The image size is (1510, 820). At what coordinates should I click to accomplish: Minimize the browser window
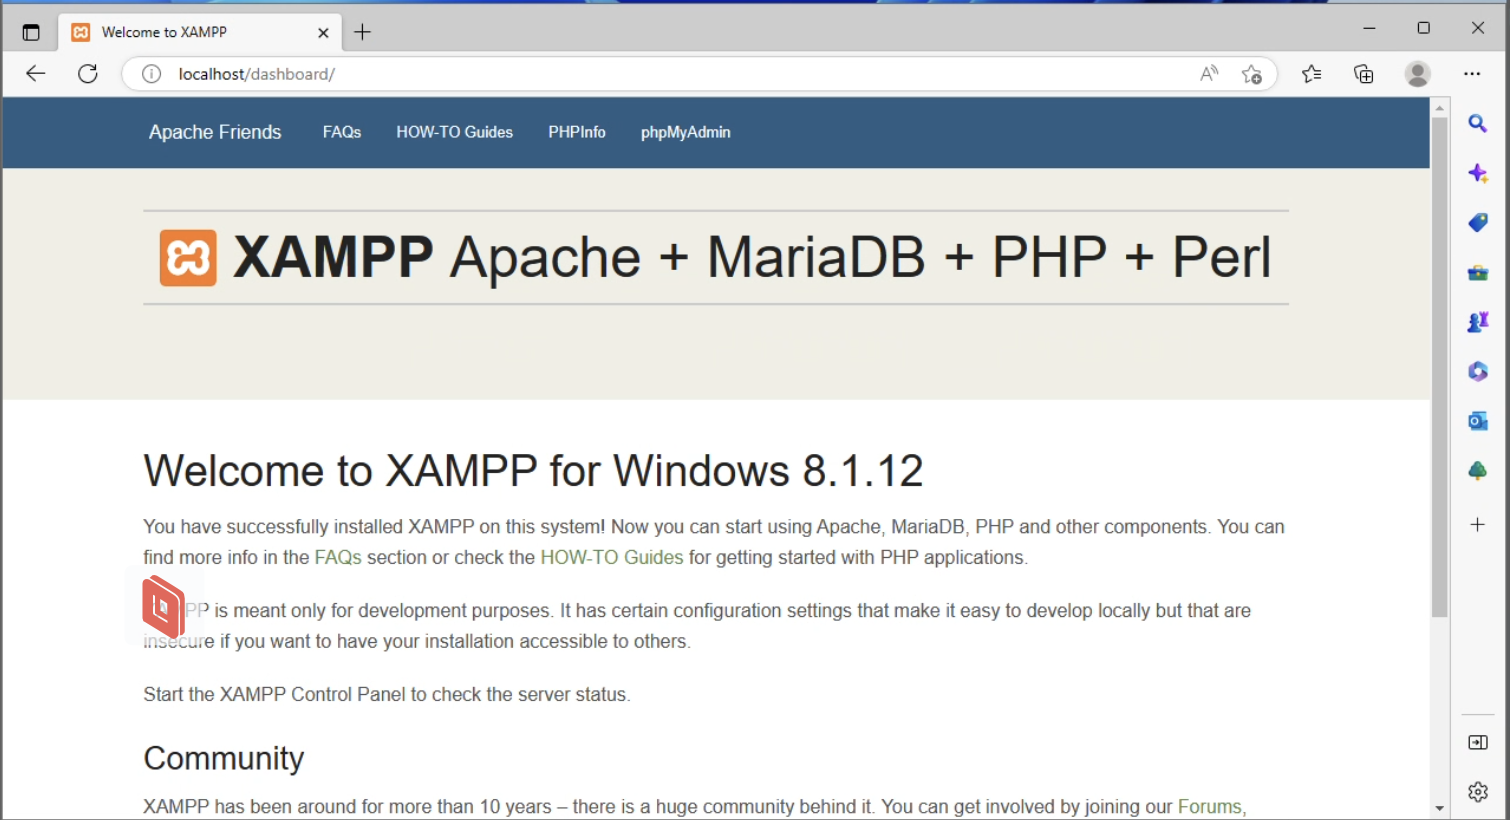[1369, 28]
